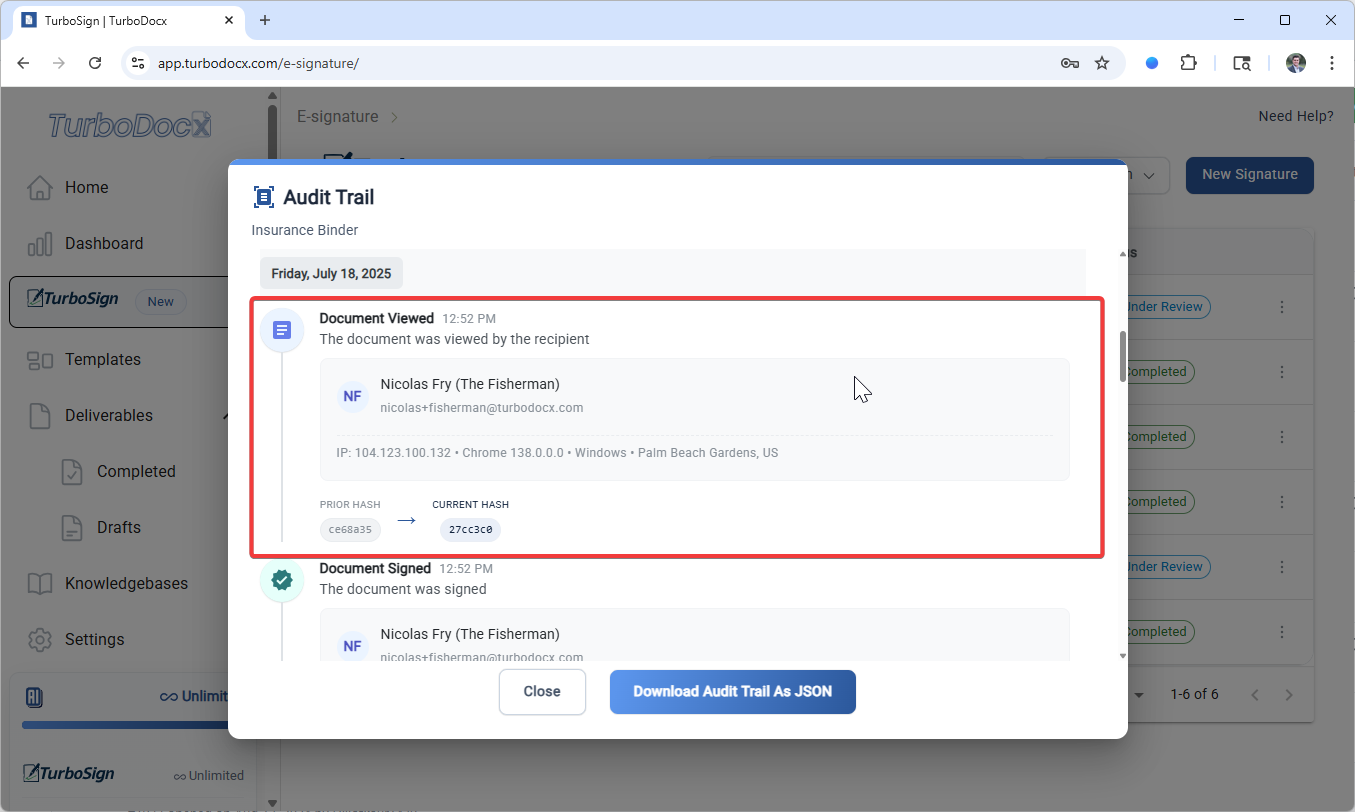The image size is (1355, 812).
Task: Open the browser Extensions puzzle icon
Action: click(1188, 63)
